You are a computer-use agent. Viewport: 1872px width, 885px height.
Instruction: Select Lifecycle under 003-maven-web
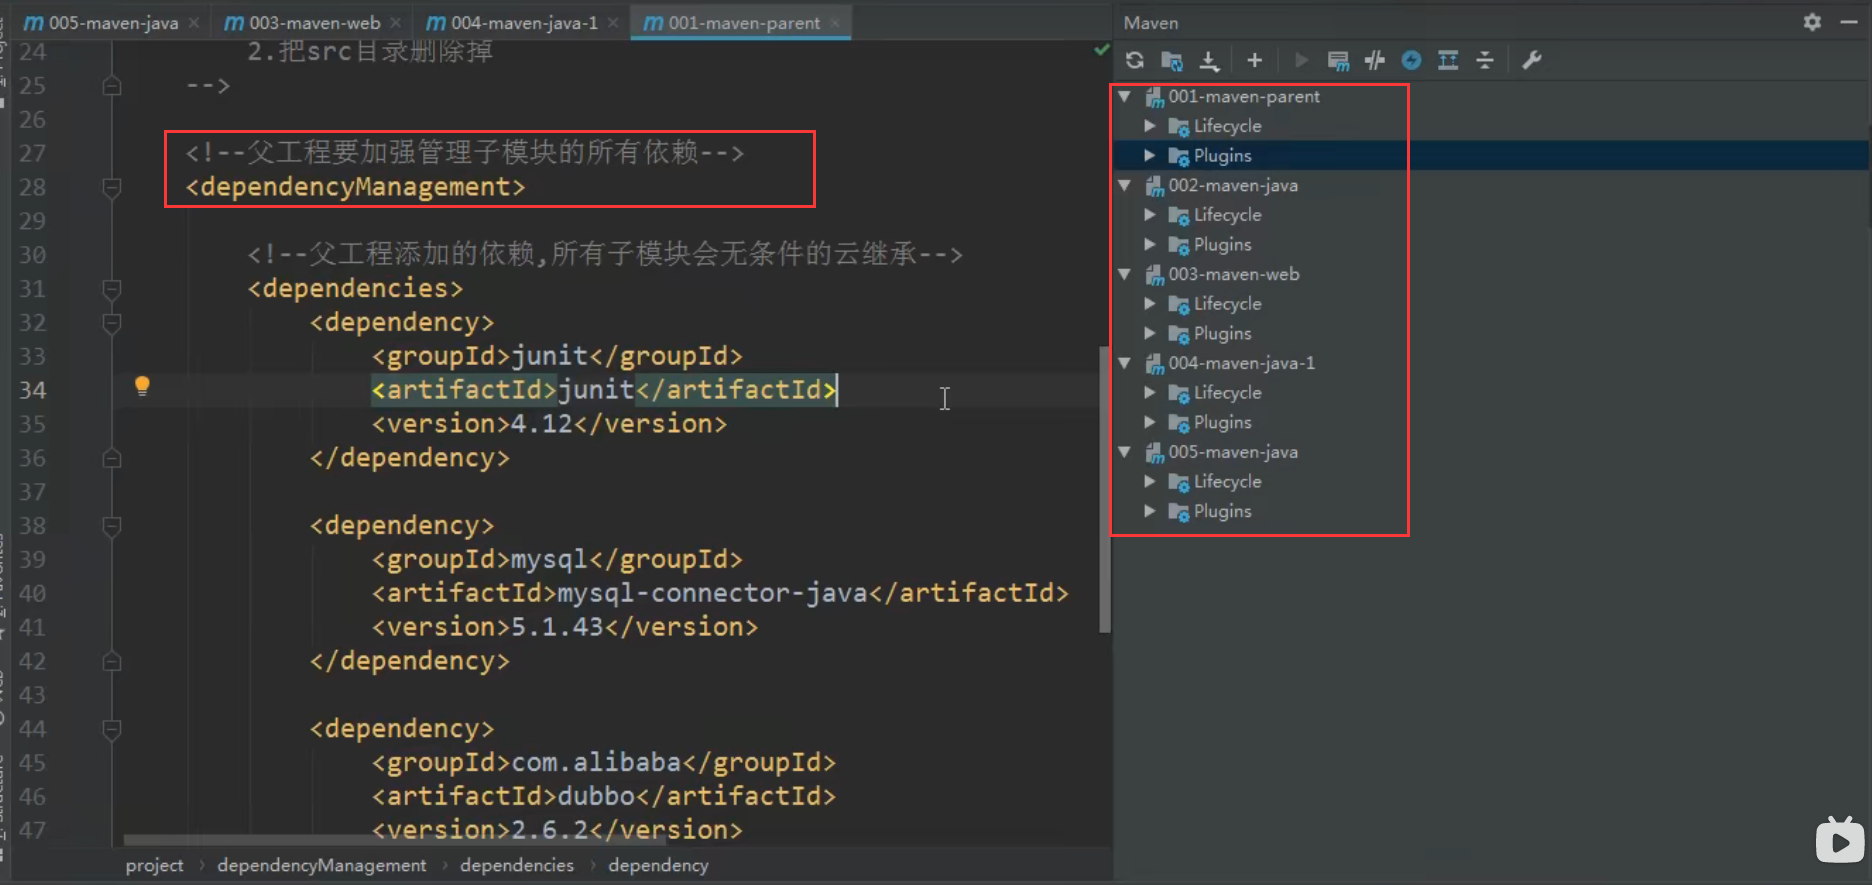[1227, 304]
